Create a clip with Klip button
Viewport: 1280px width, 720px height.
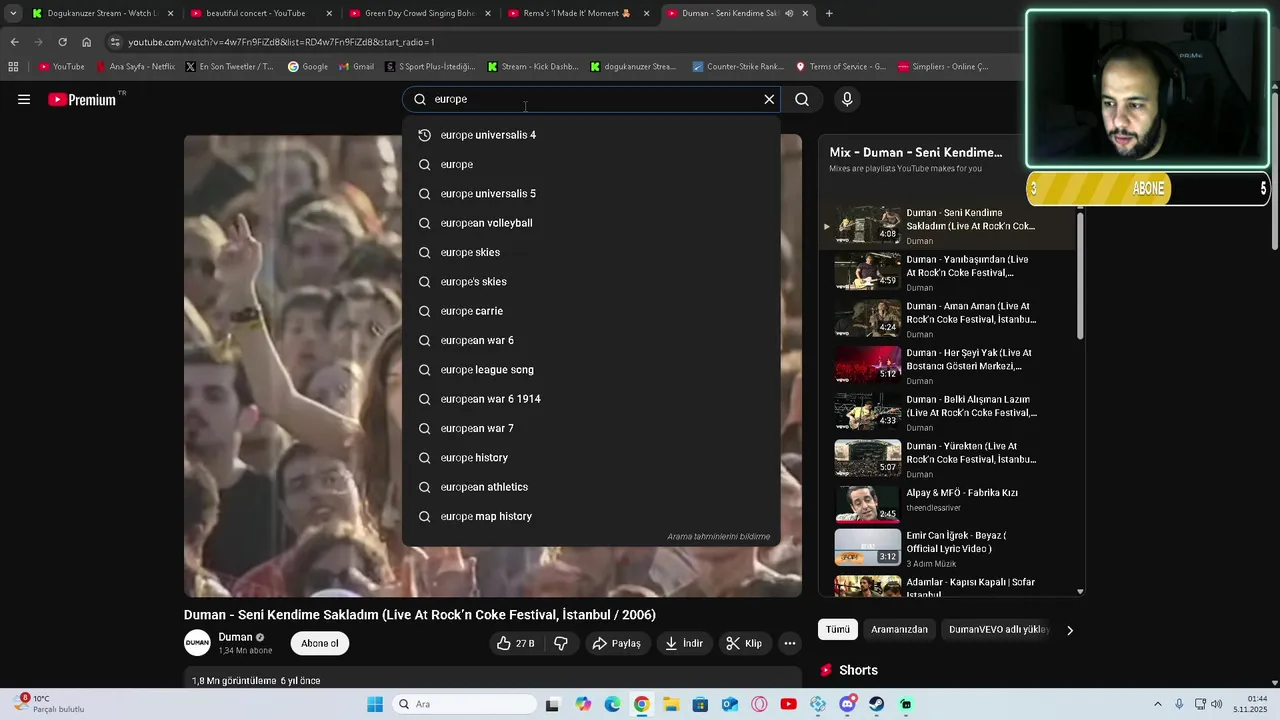pyautogui.click(x=744, y=643)
